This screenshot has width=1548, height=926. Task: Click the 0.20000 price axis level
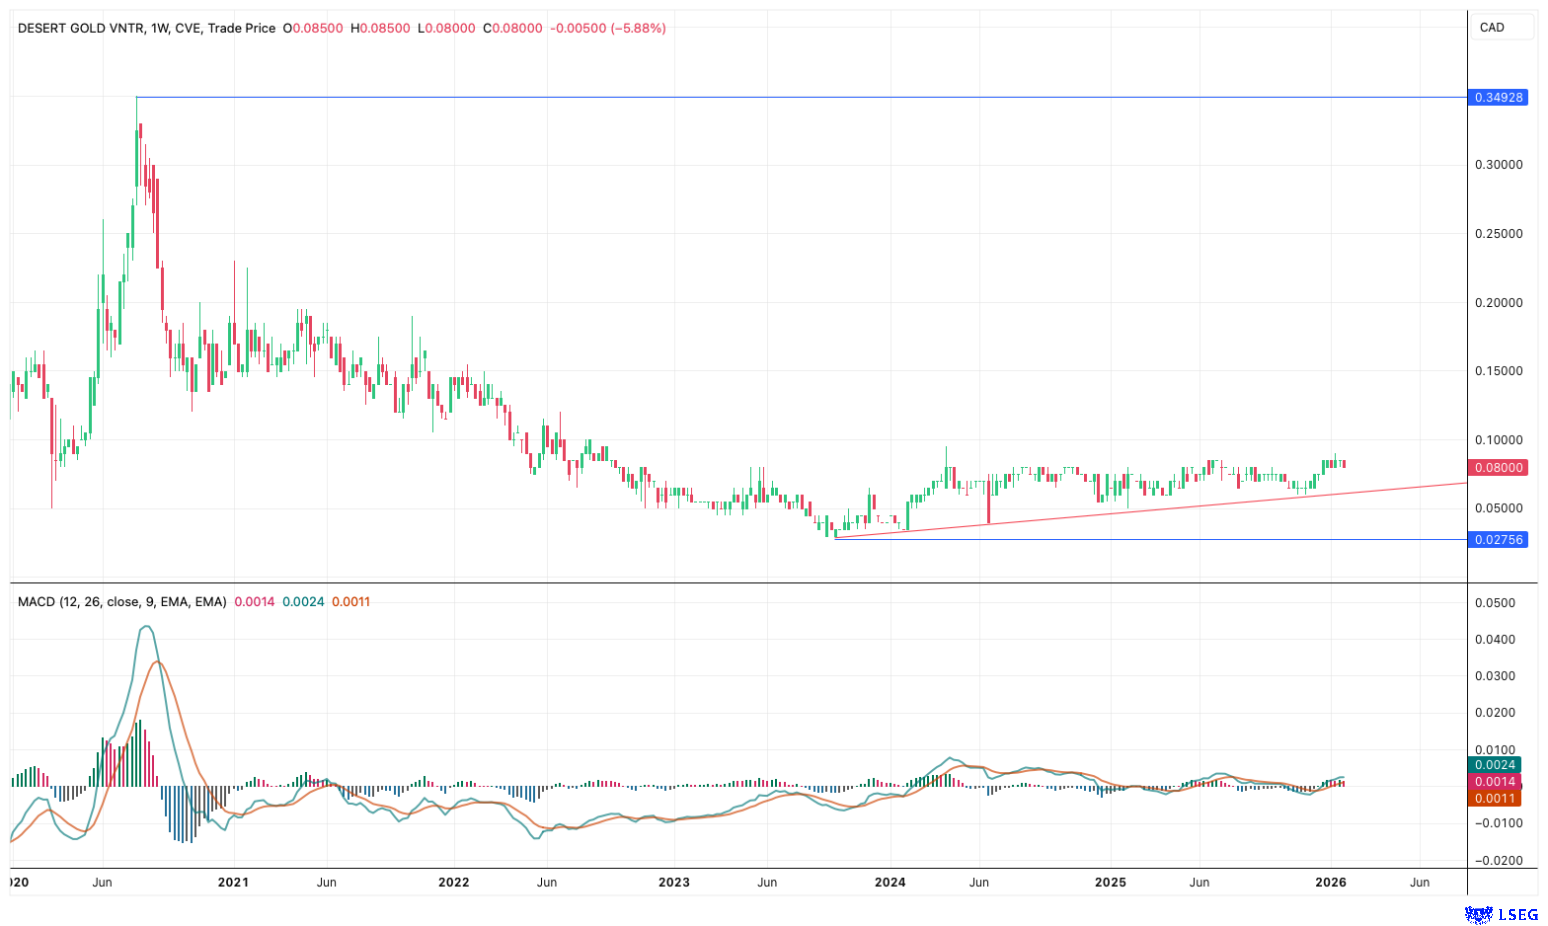(1498, 303)
